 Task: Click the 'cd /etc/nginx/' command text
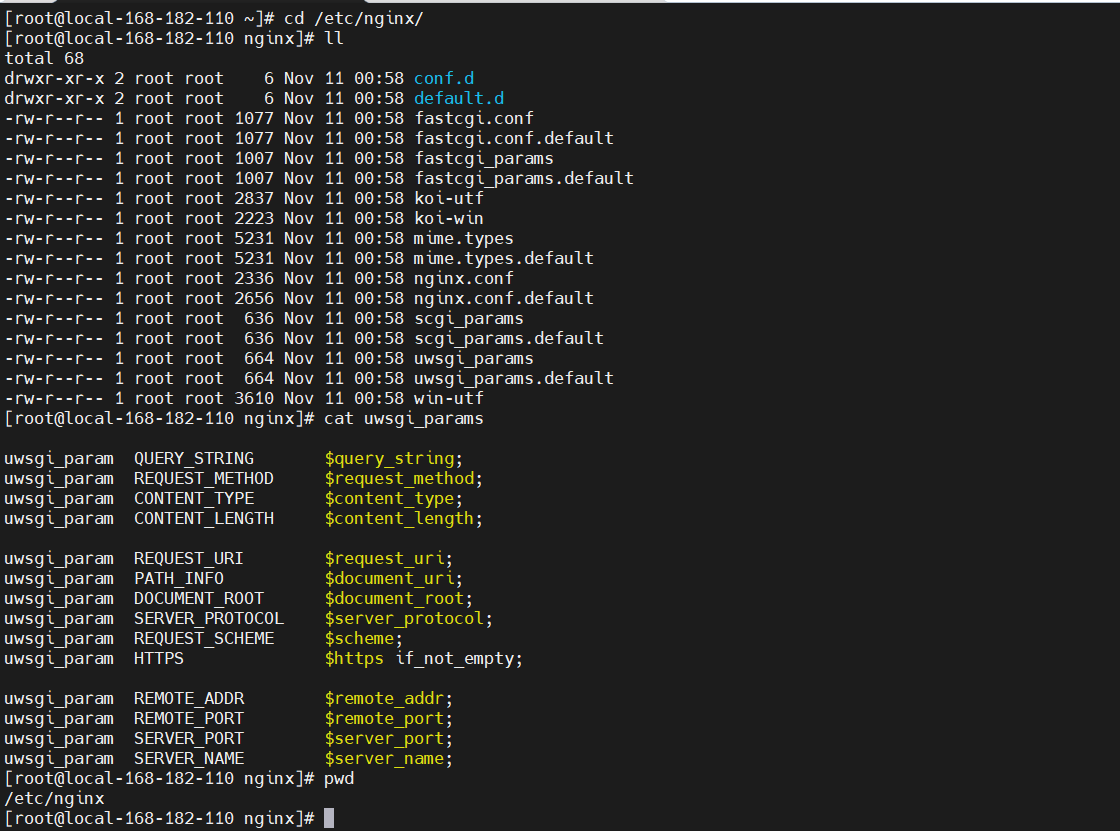pyautogui.click(x=354, y=19)
